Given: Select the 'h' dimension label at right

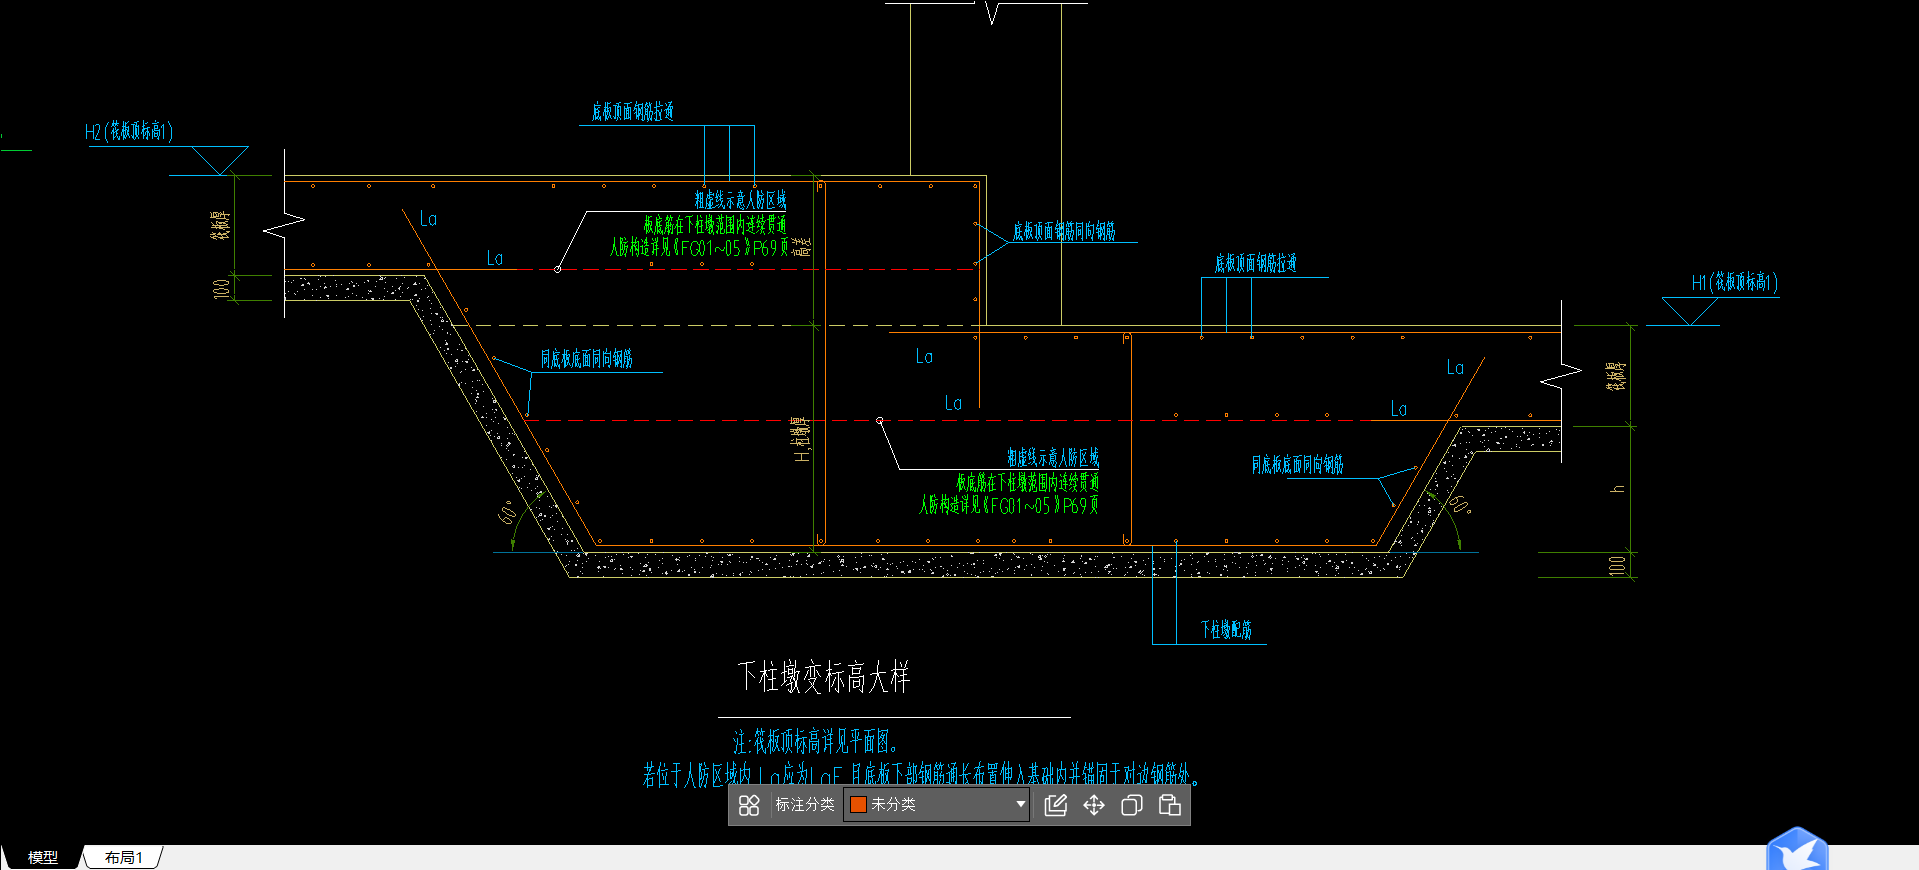Looking at the screenshot, I should point(1617,489).
